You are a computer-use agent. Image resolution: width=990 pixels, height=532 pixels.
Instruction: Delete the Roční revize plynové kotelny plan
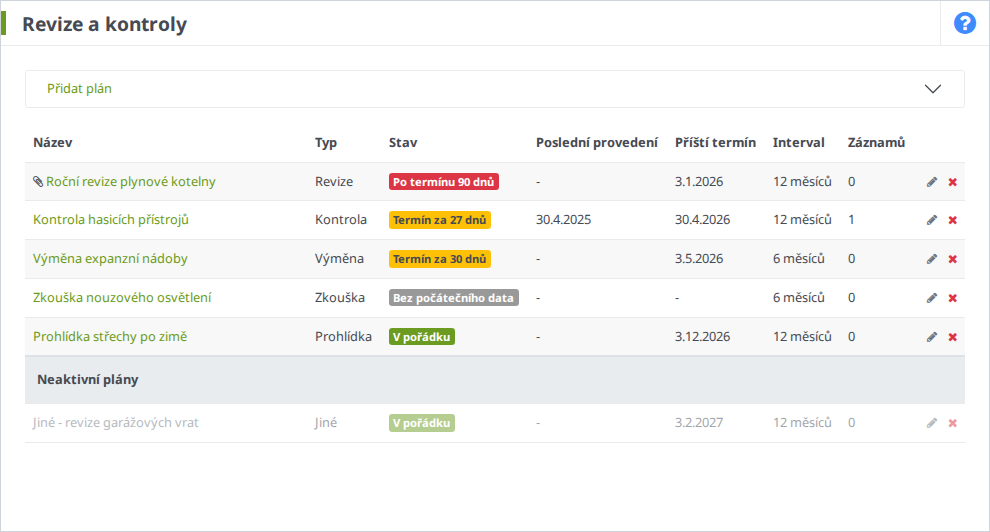click(x=952, y=182)
